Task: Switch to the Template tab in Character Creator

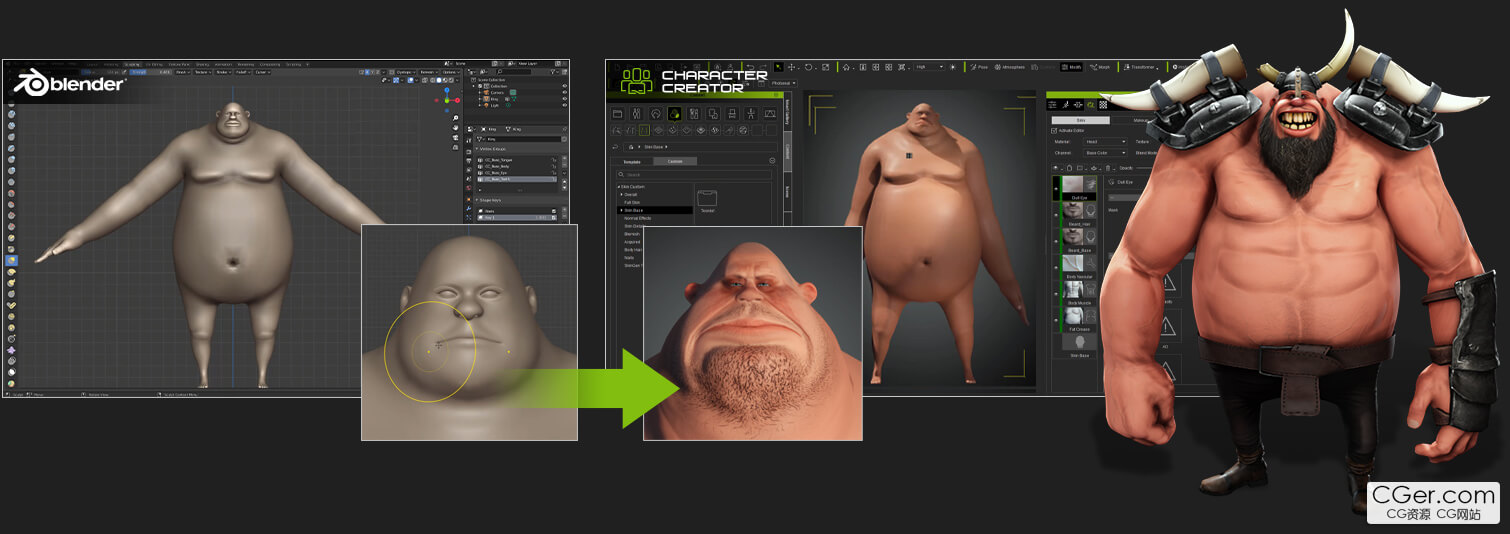Action: (x=632, y=161)
